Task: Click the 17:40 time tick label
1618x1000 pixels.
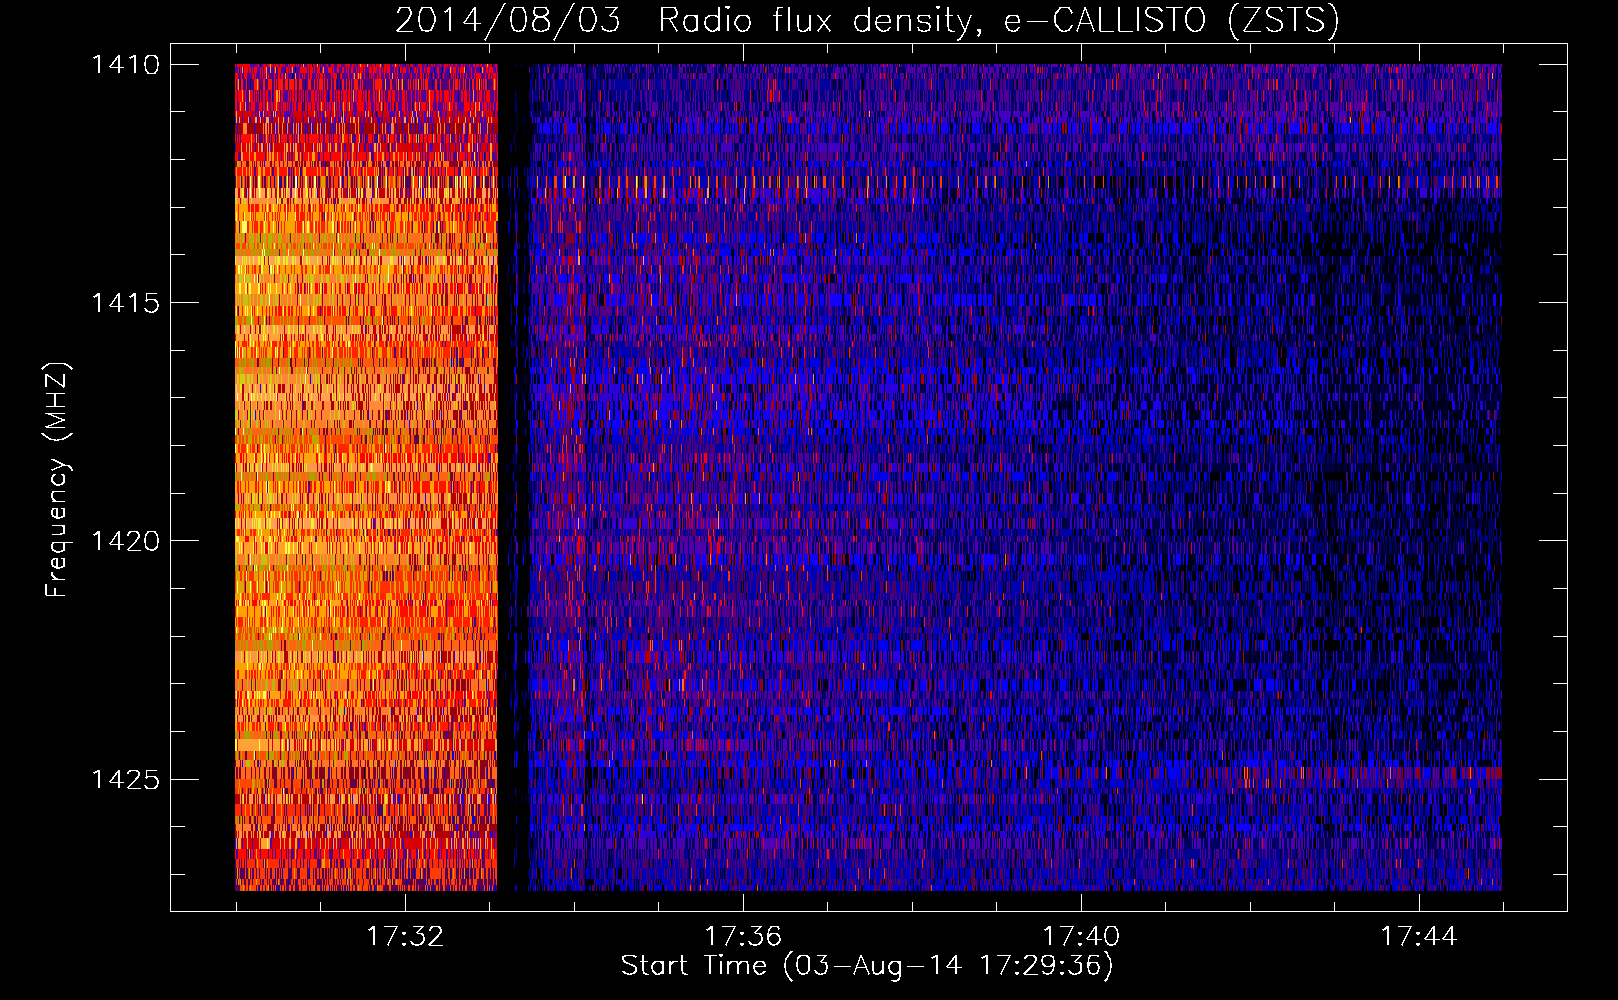Action: 1081,936
